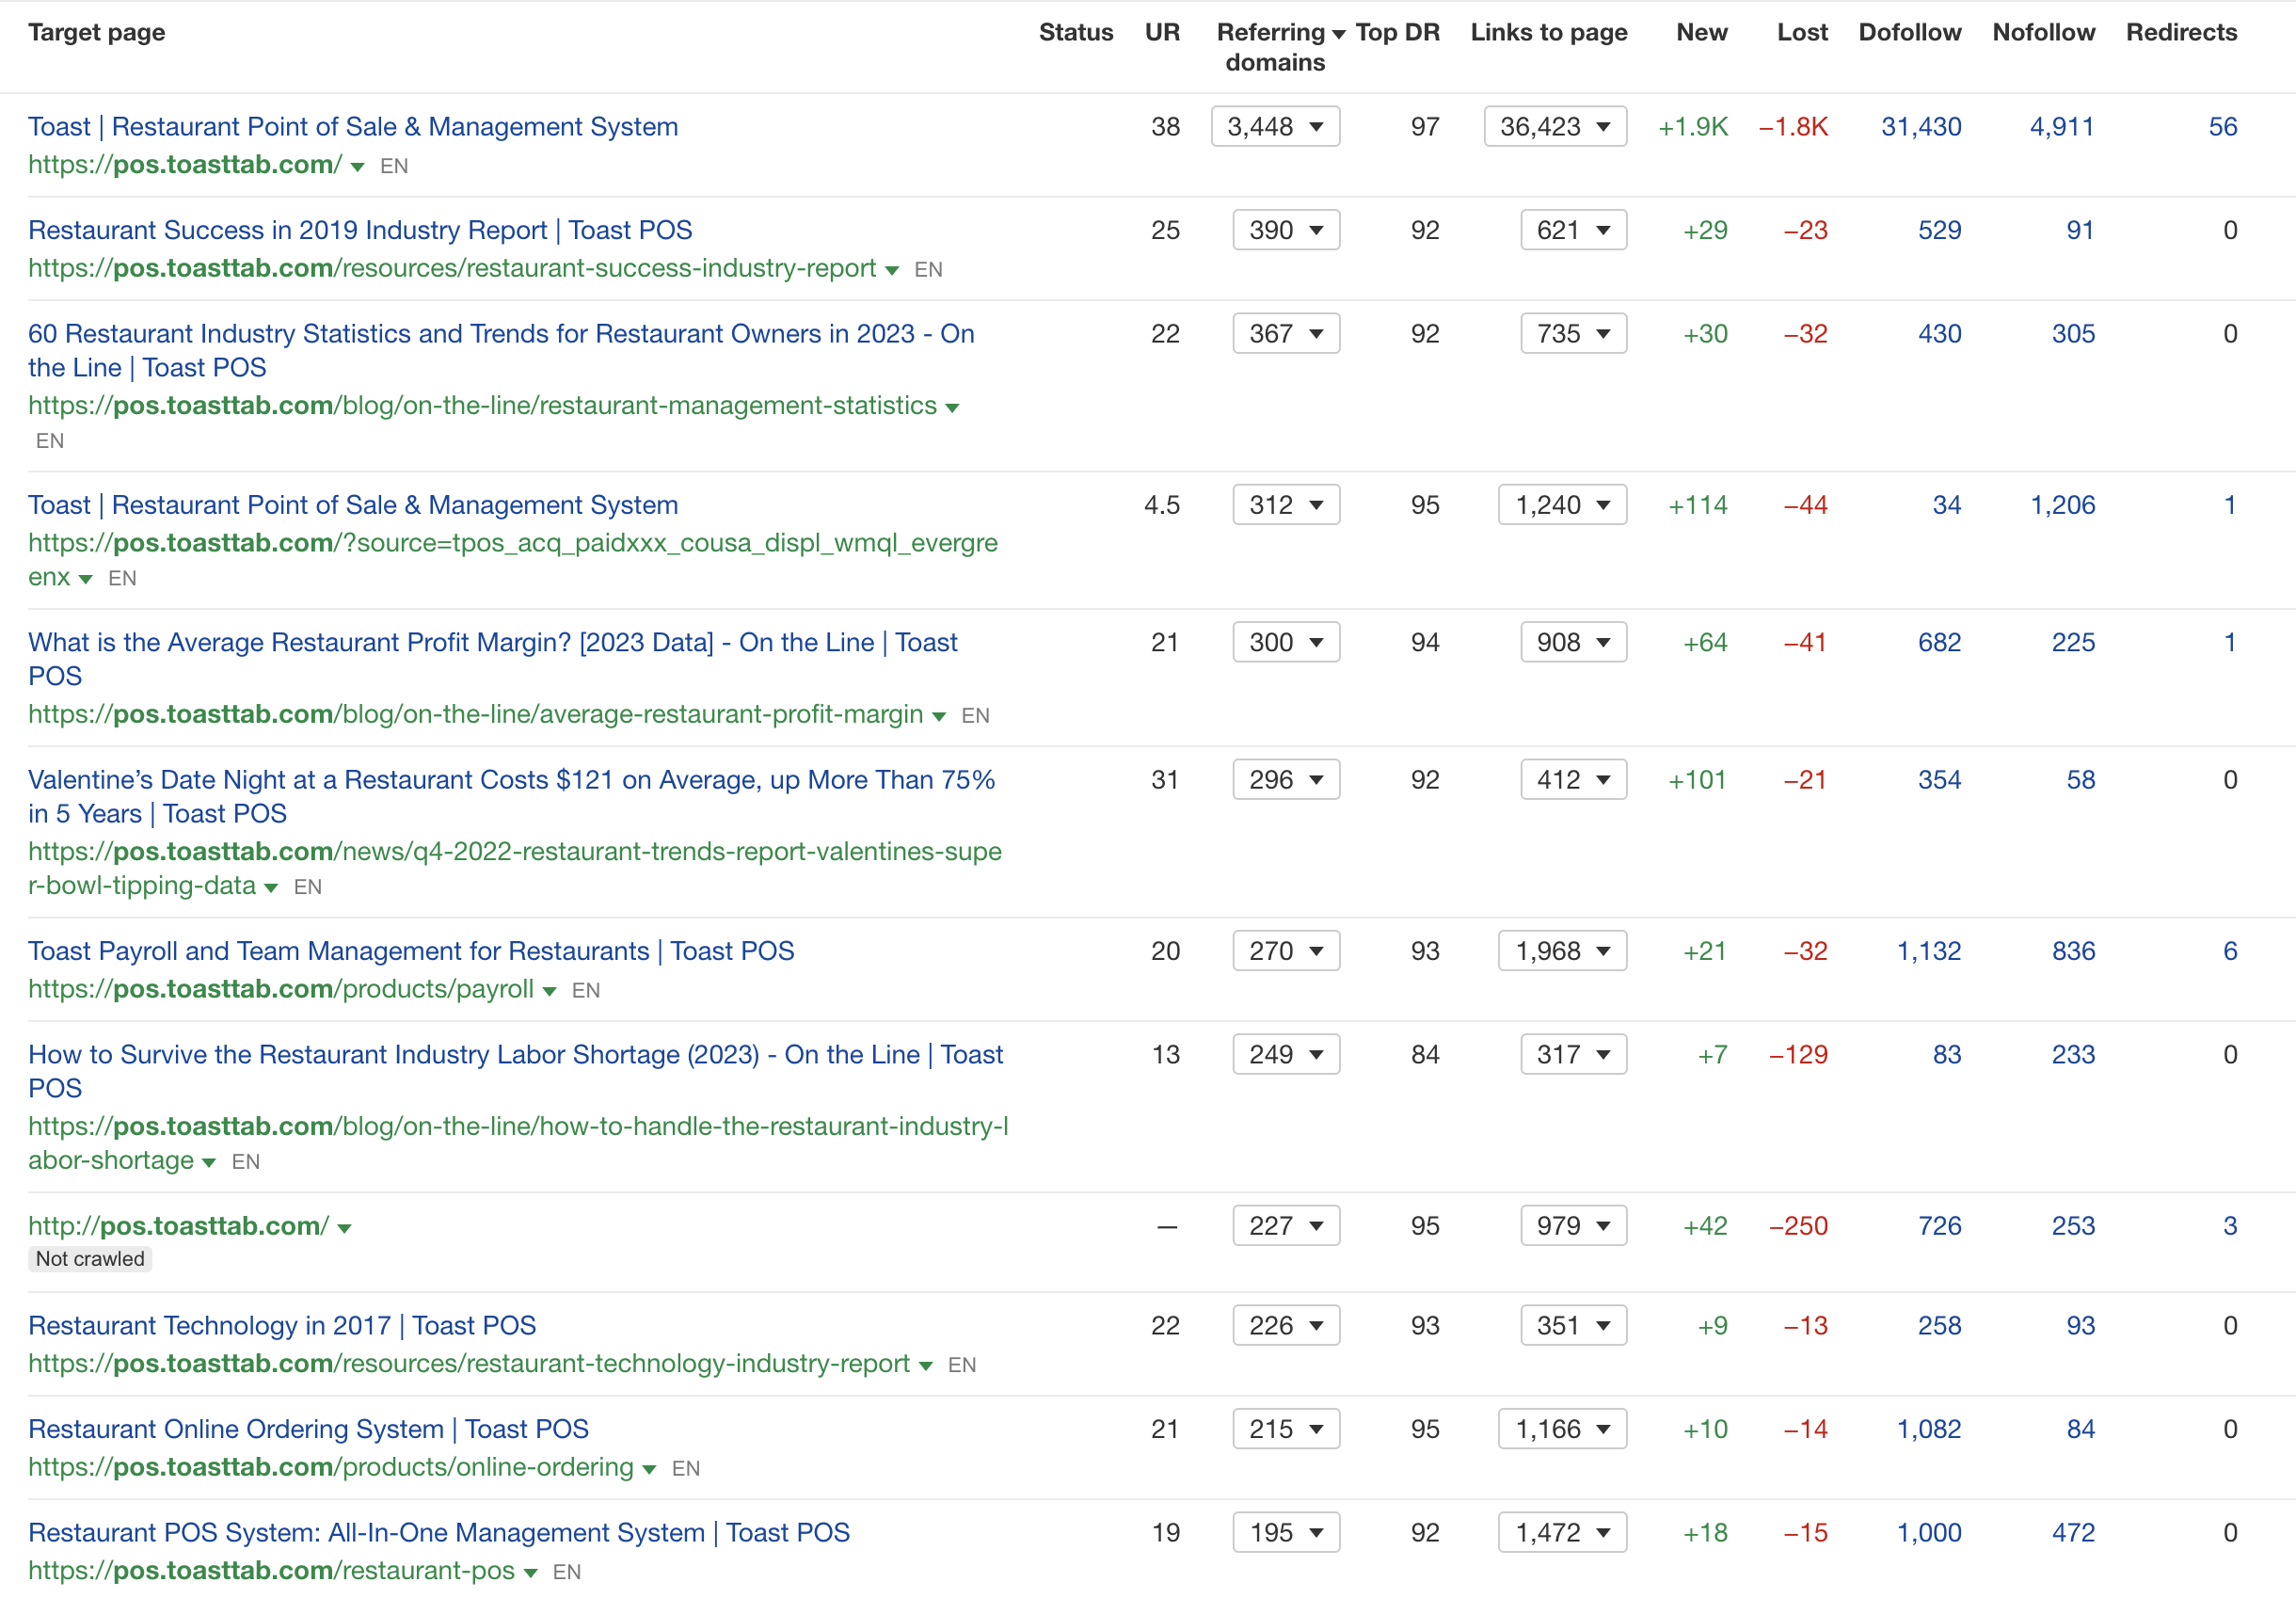
Task: Open the 908 links dropdown for profit margin article
Action: (1572, 642)
